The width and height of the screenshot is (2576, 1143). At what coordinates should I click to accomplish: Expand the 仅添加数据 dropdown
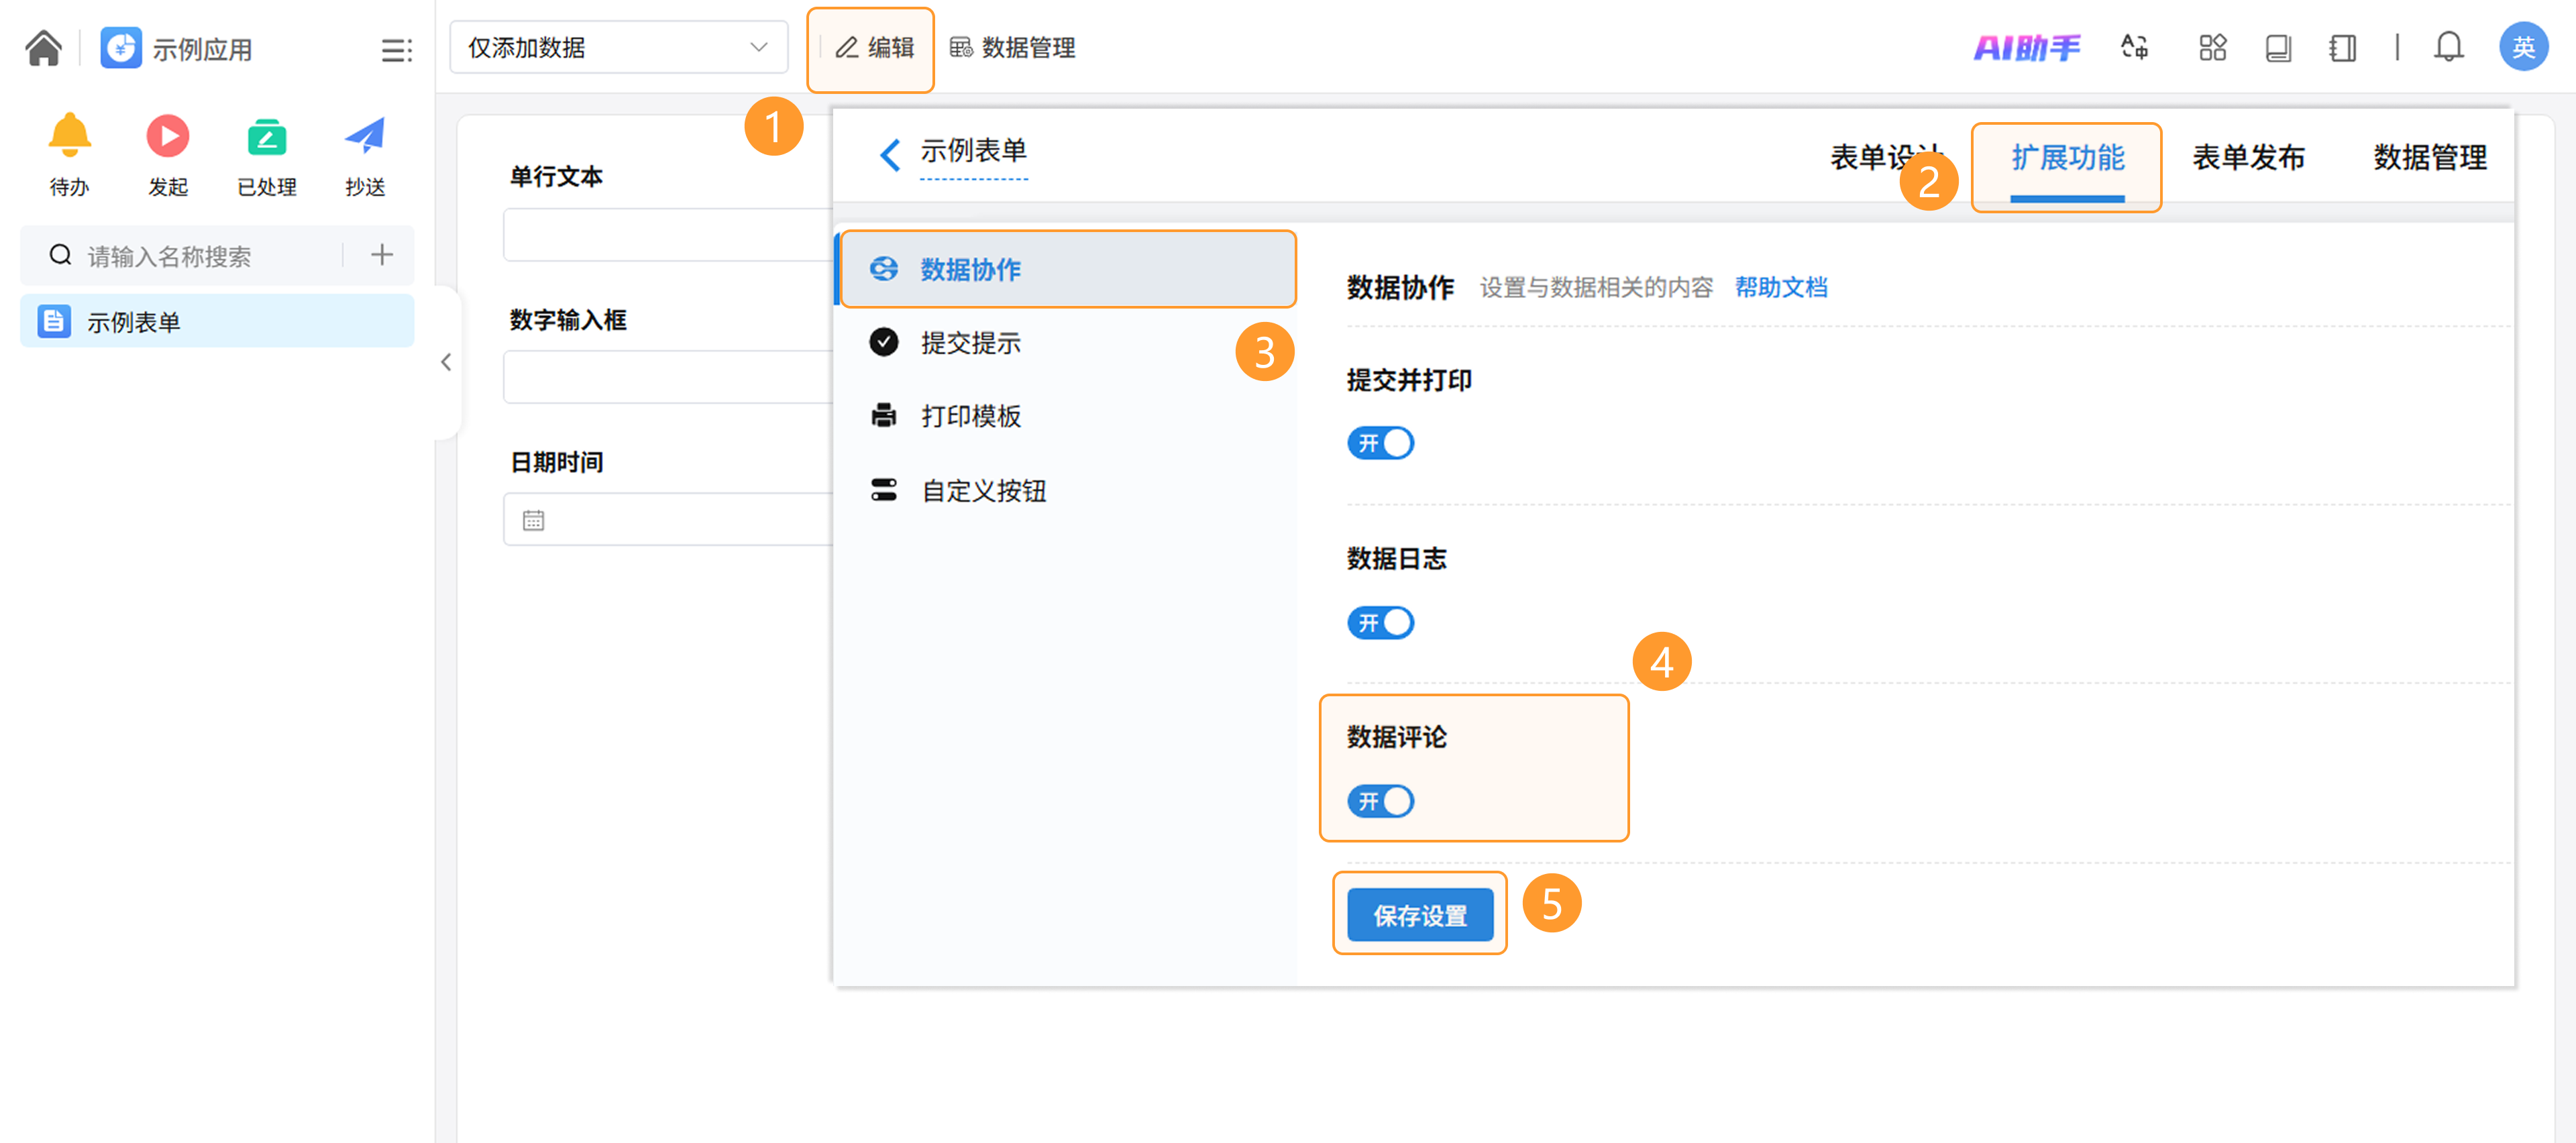tap(618, 47)
